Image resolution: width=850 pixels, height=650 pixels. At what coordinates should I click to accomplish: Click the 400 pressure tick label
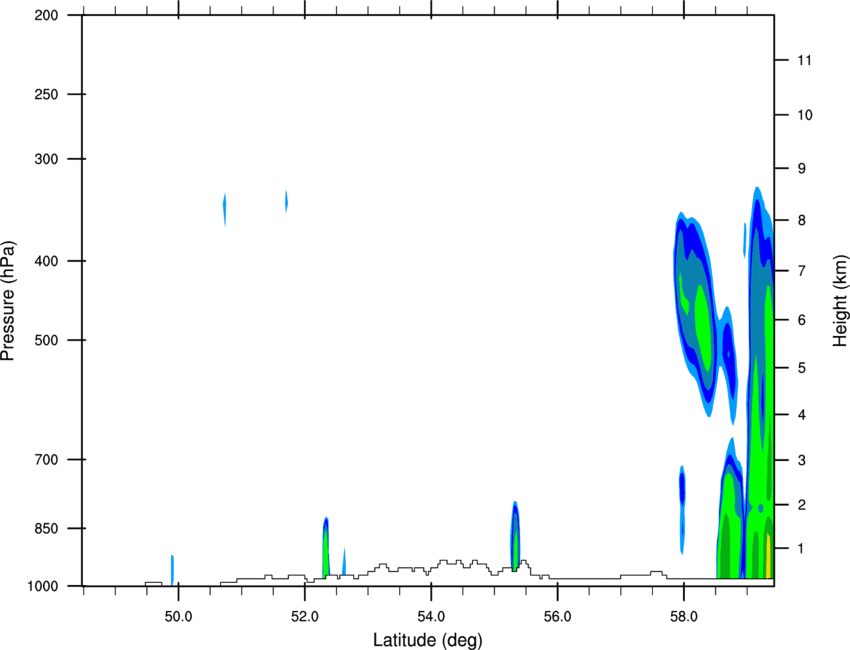tap(47, 261)
